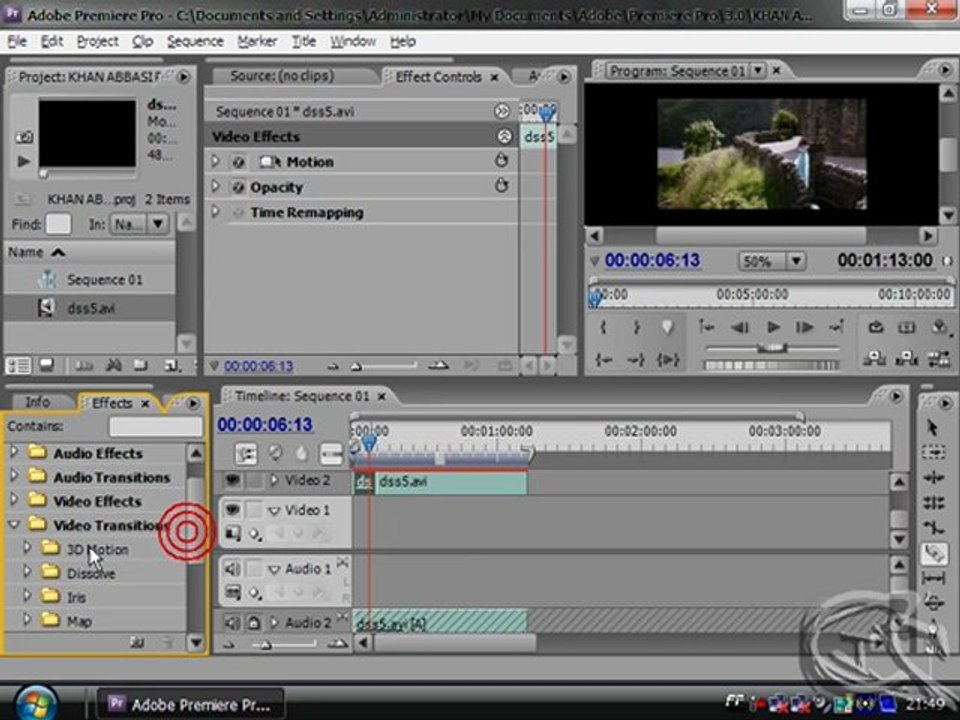The image size is (960, 720).
Task: Click the Safe Margins button
Action: point(907,328)
